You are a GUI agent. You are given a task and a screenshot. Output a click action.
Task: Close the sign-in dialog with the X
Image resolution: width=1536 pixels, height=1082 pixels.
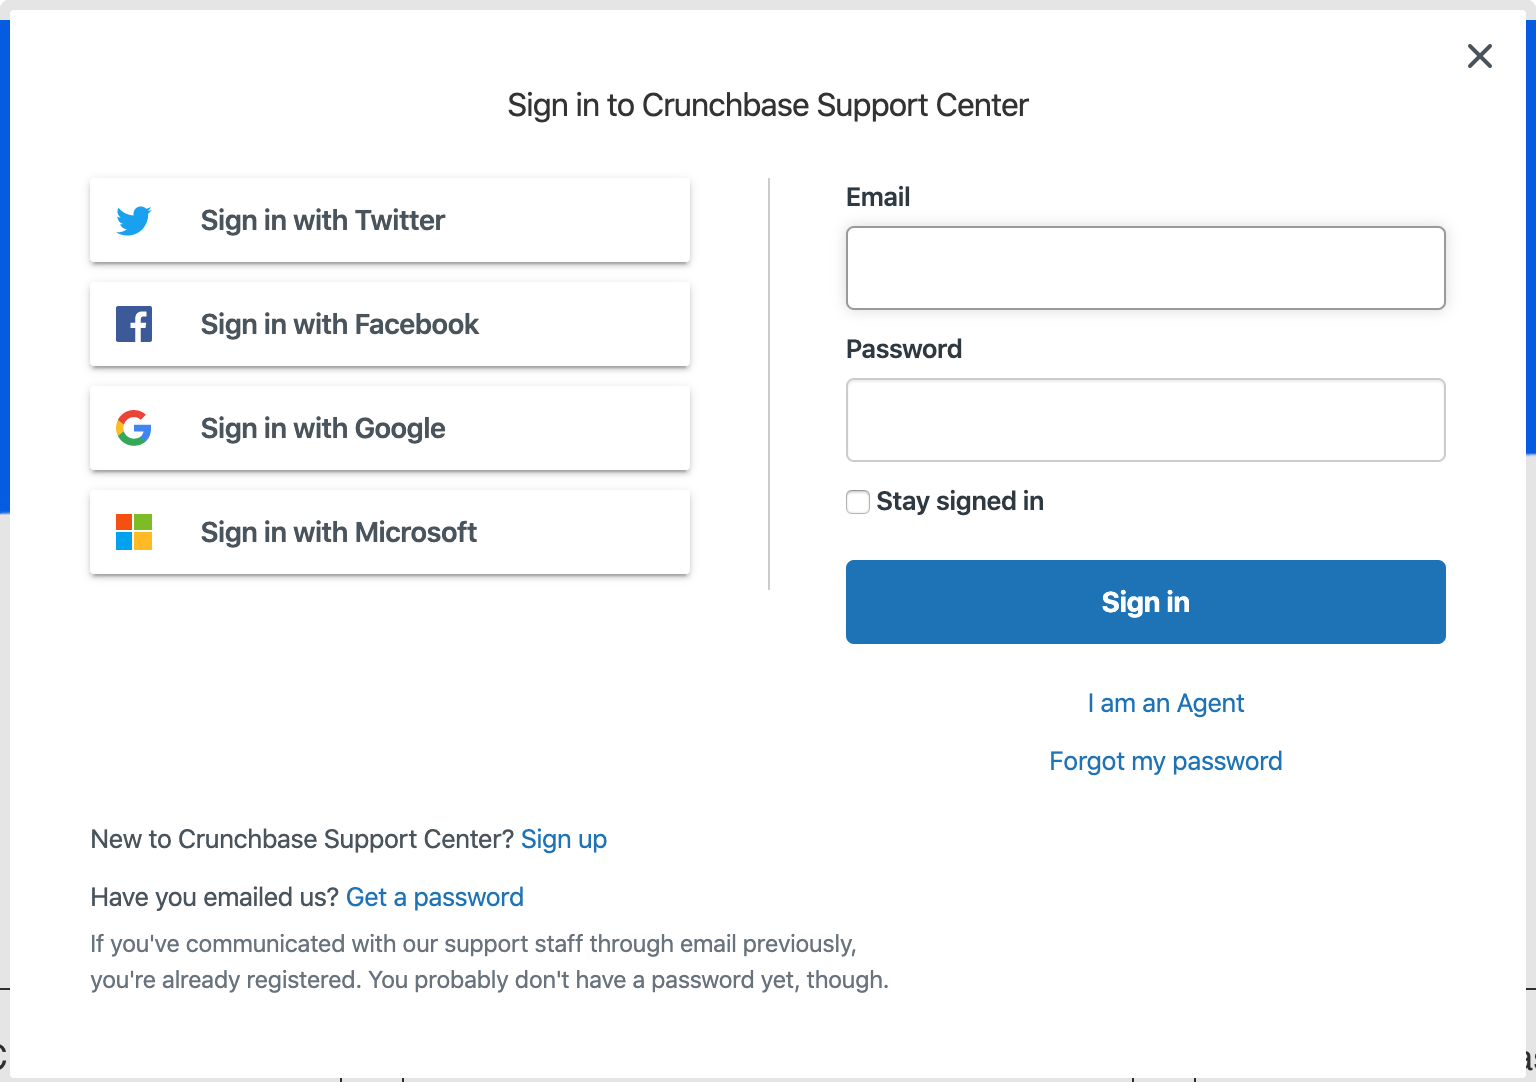point(1480,56)
